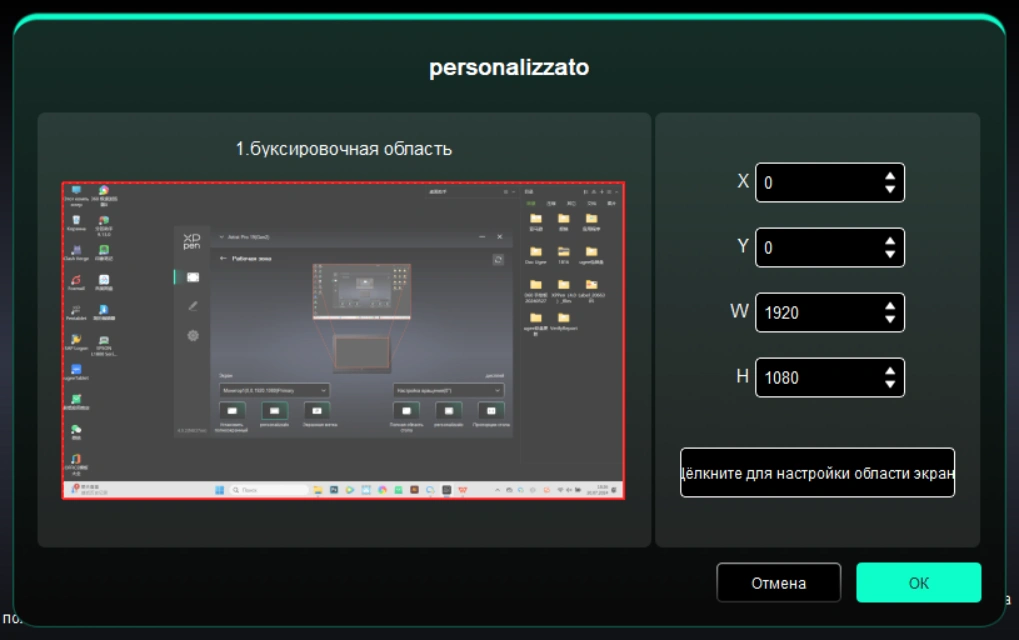Decrement the Y coordinate spinner
The height and width of the screenshot is (640, 1019).
(889, 254)
